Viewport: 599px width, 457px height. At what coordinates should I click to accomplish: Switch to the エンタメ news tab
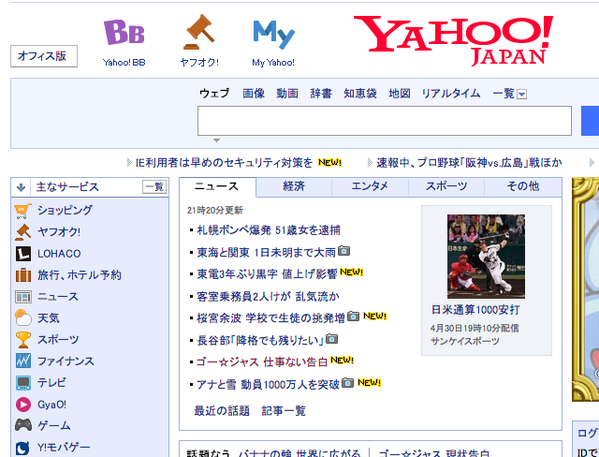[x=370, y=186]
